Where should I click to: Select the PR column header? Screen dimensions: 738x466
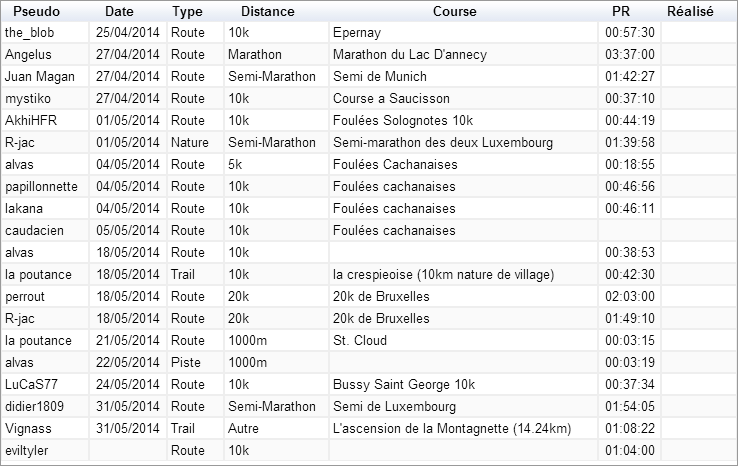point(621,11)
